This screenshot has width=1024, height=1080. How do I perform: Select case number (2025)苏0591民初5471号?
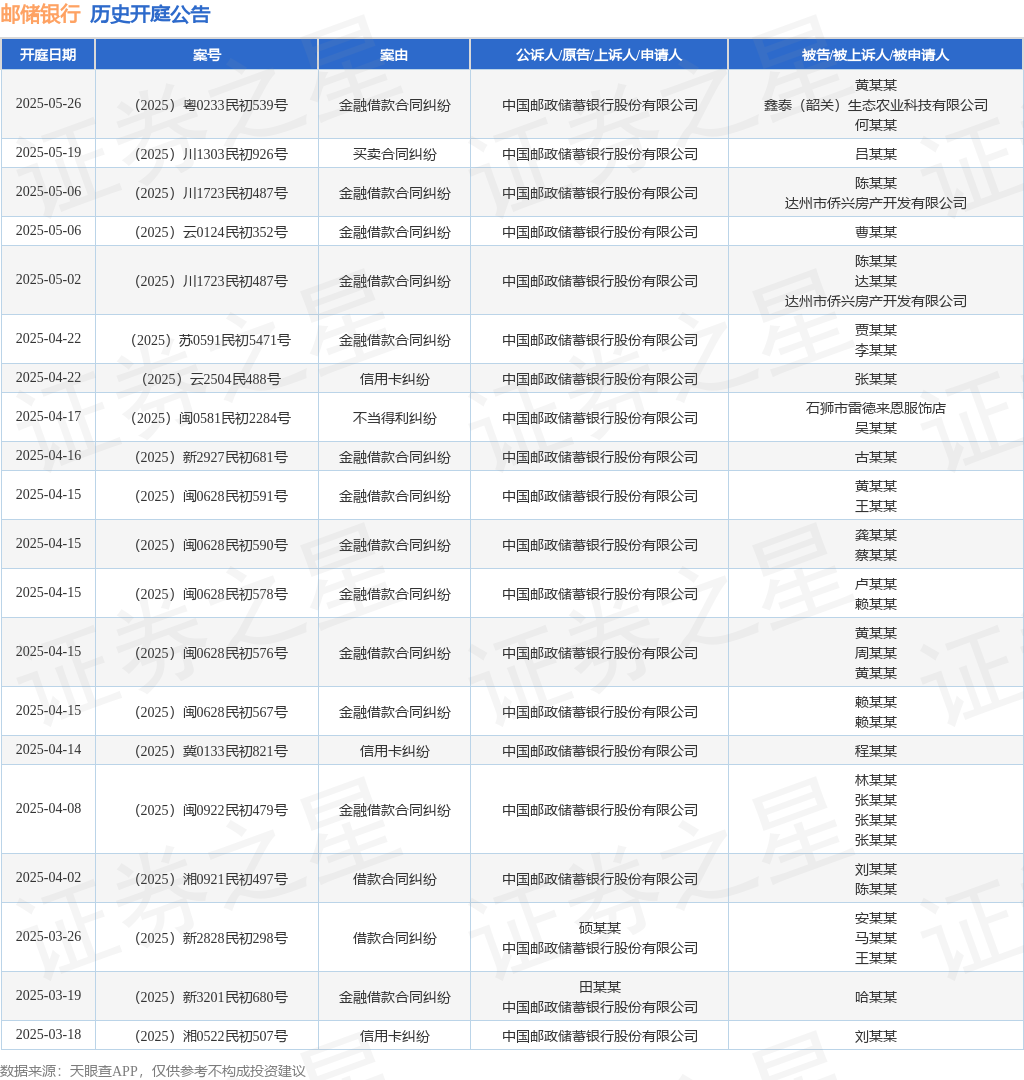click(210, 340)
